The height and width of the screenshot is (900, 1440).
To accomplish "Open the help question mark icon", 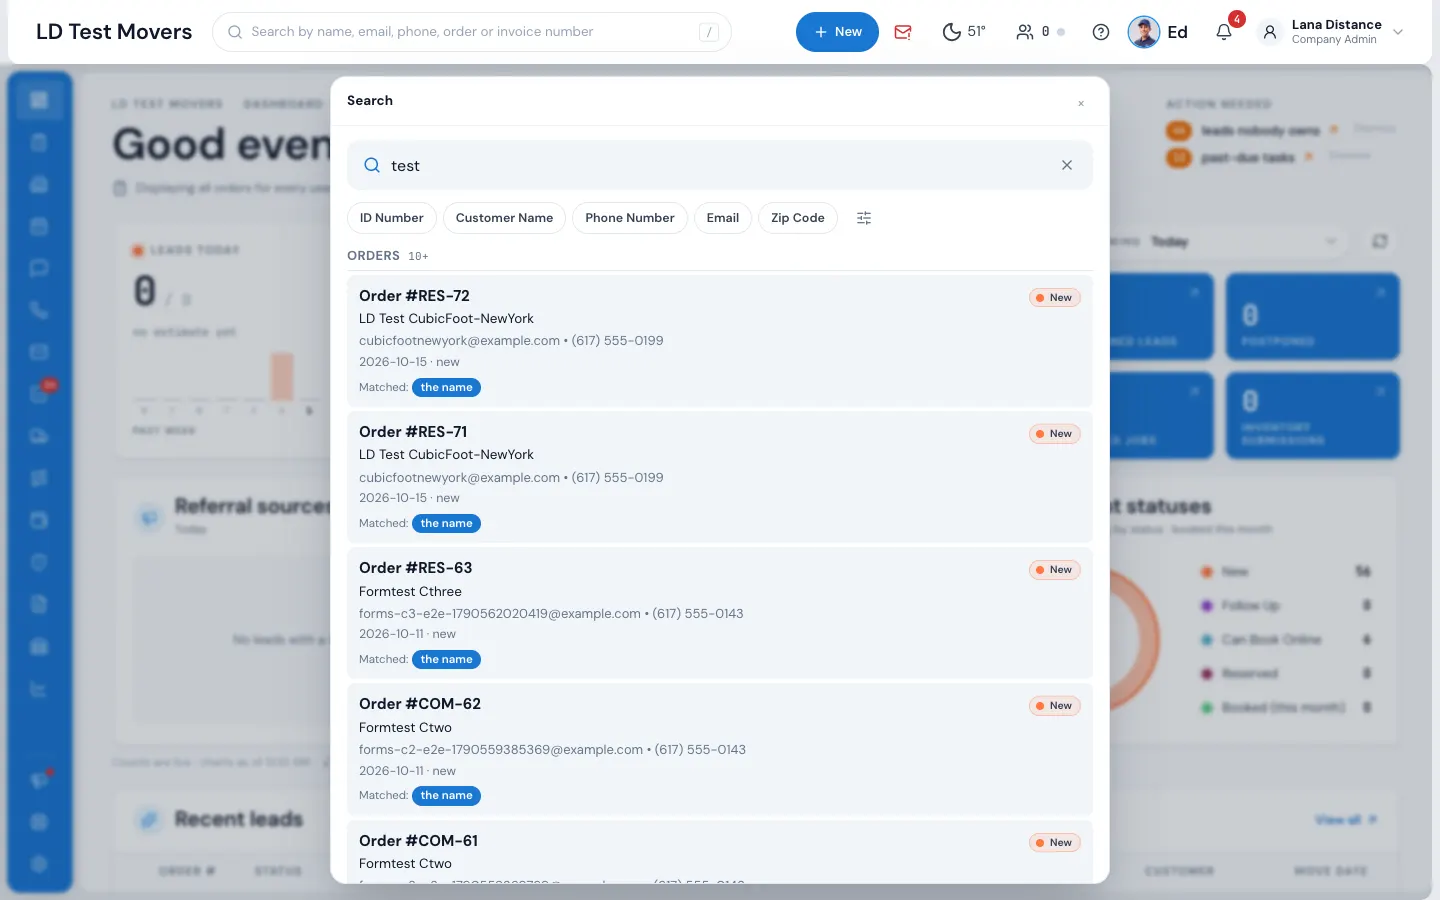I will 1101,32.
